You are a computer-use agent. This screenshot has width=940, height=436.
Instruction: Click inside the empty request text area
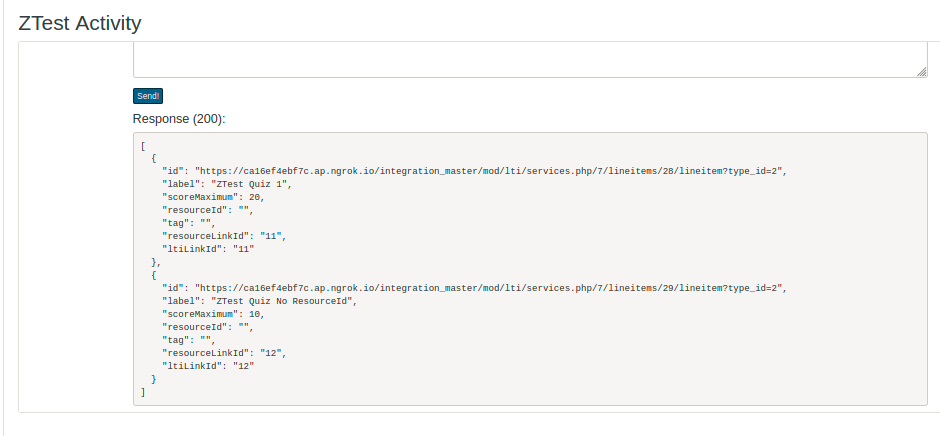coord(530,60)
